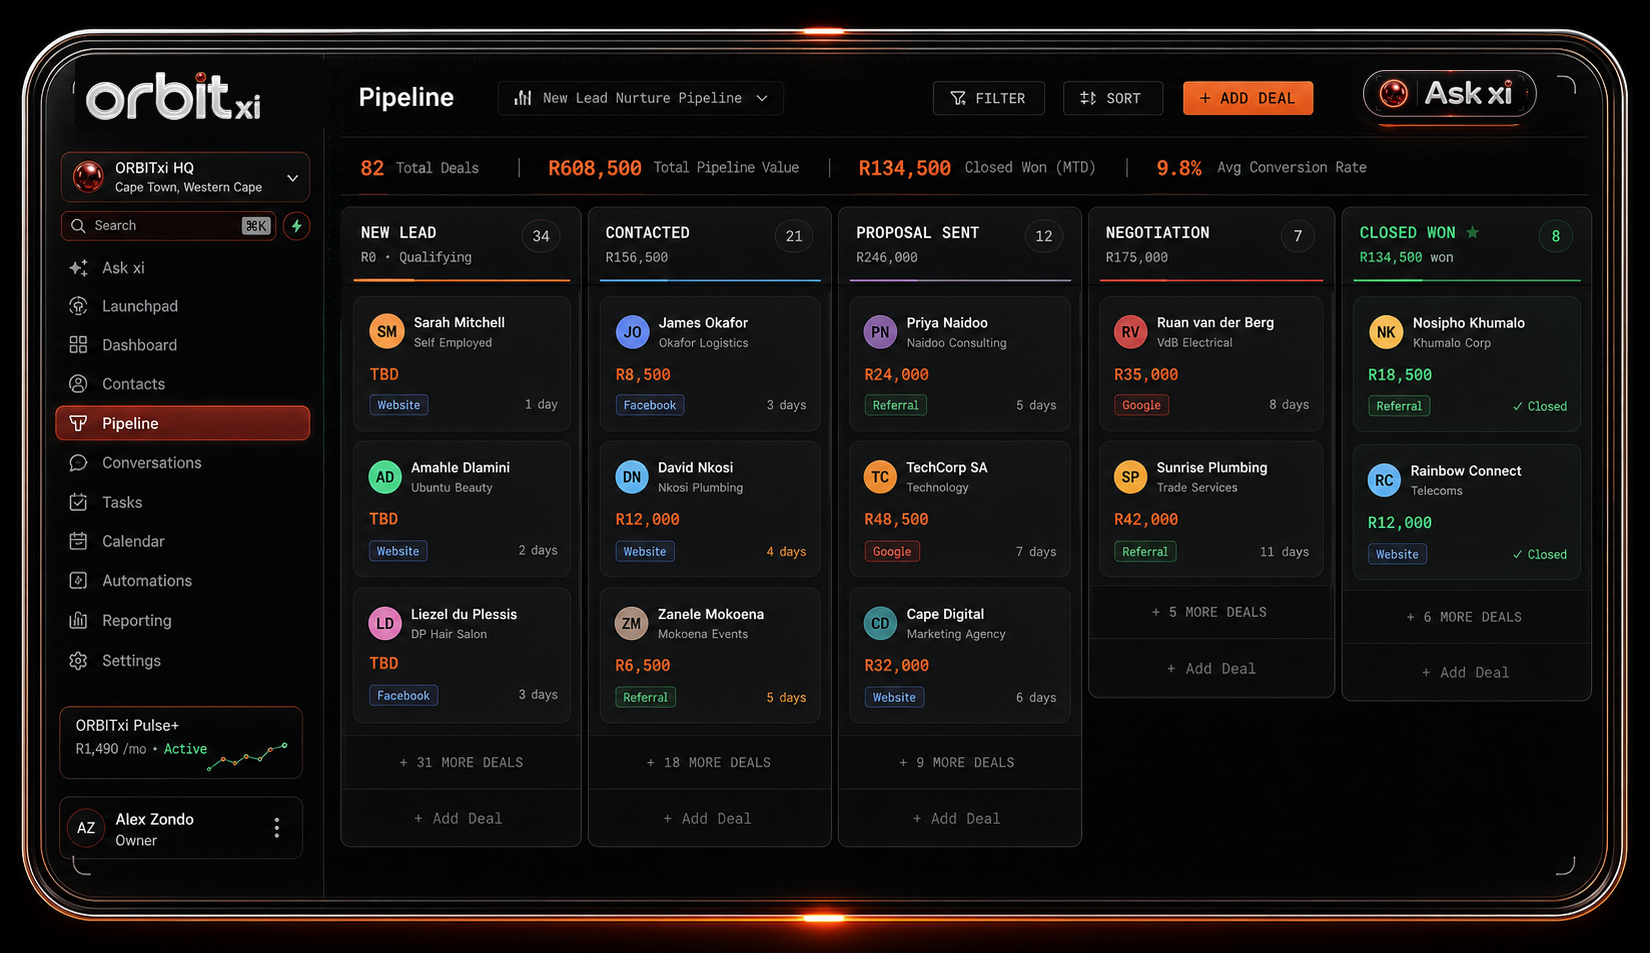Click the AZ user avatar
The height and width of the screenshot is (953, 1650).
coord(86,828)
